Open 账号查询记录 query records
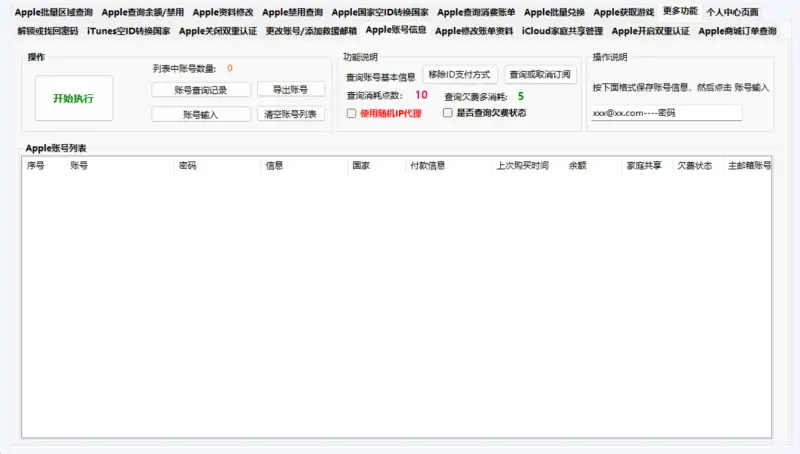The image size is (800, 454). 201,89
